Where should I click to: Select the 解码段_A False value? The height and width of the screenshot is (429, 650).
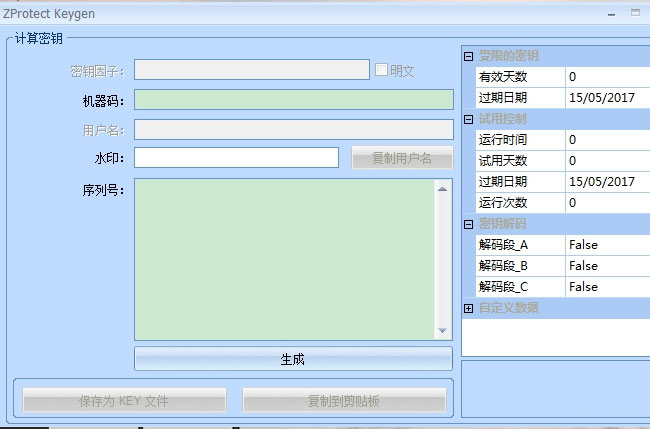[608, 245]
